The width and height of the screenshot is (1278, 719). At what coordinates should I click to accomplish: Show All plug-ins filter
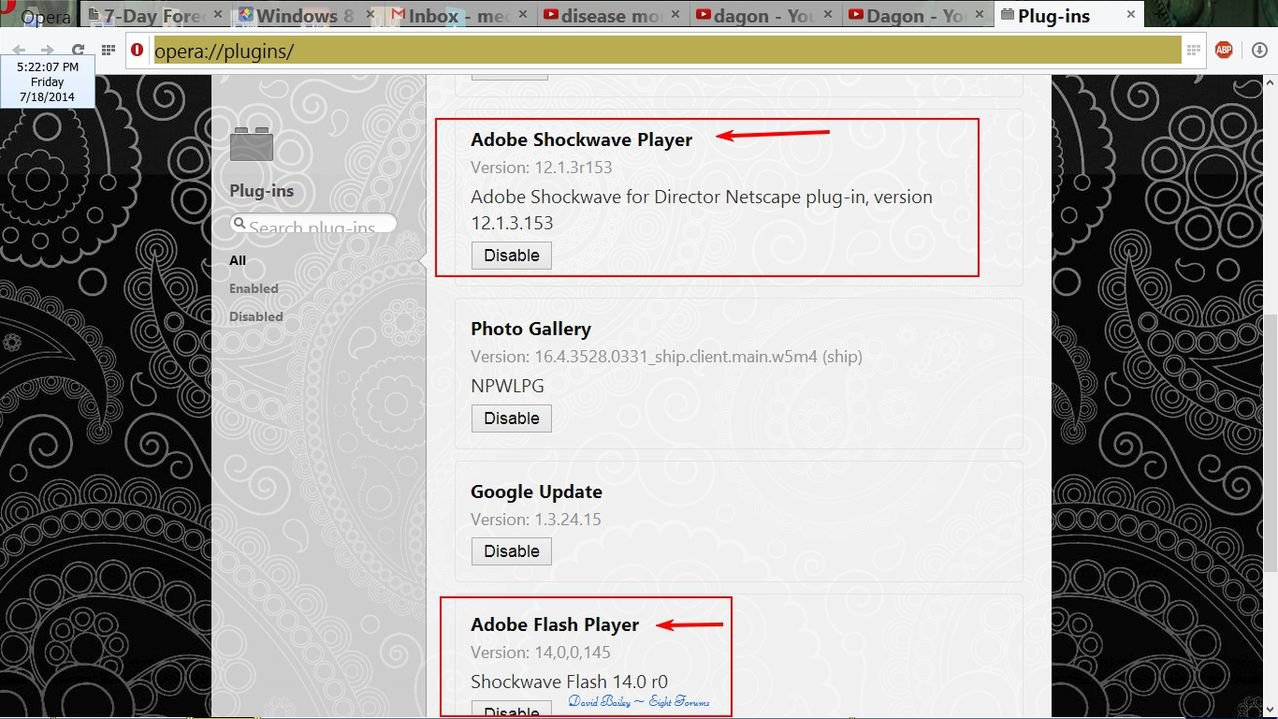pos(237,260)
